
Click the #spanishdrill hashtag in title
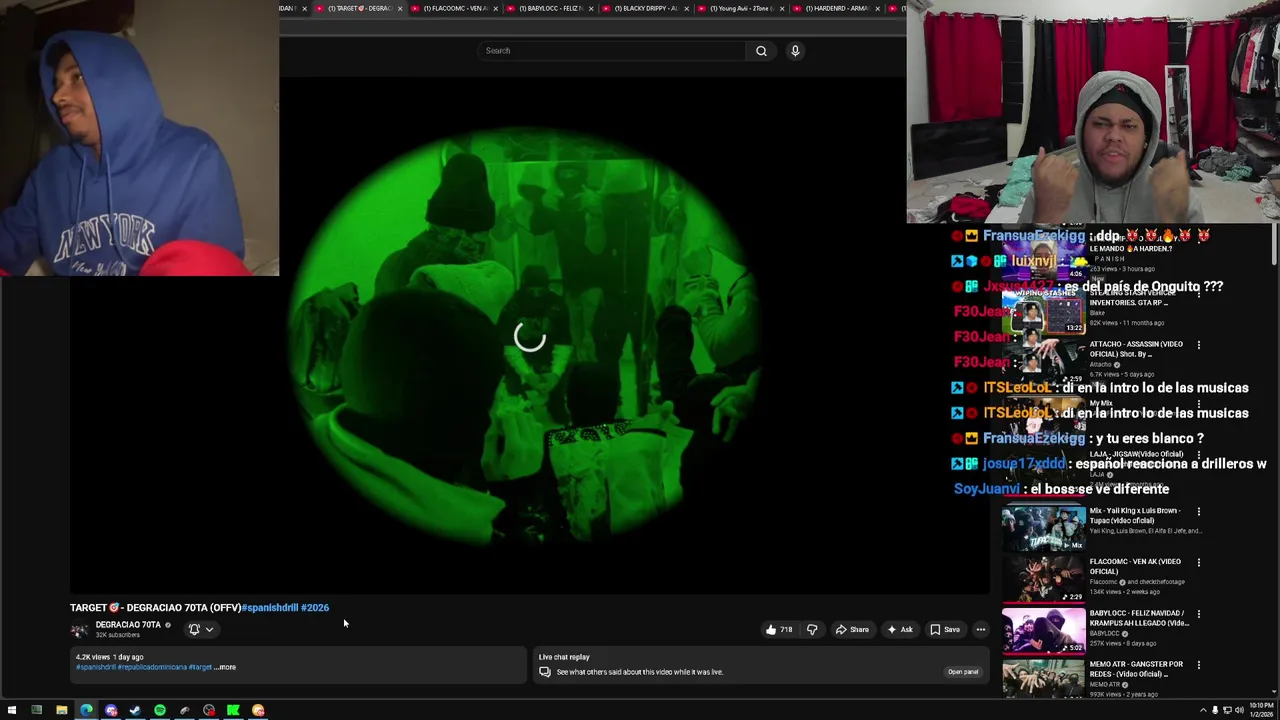pos(270,607)
